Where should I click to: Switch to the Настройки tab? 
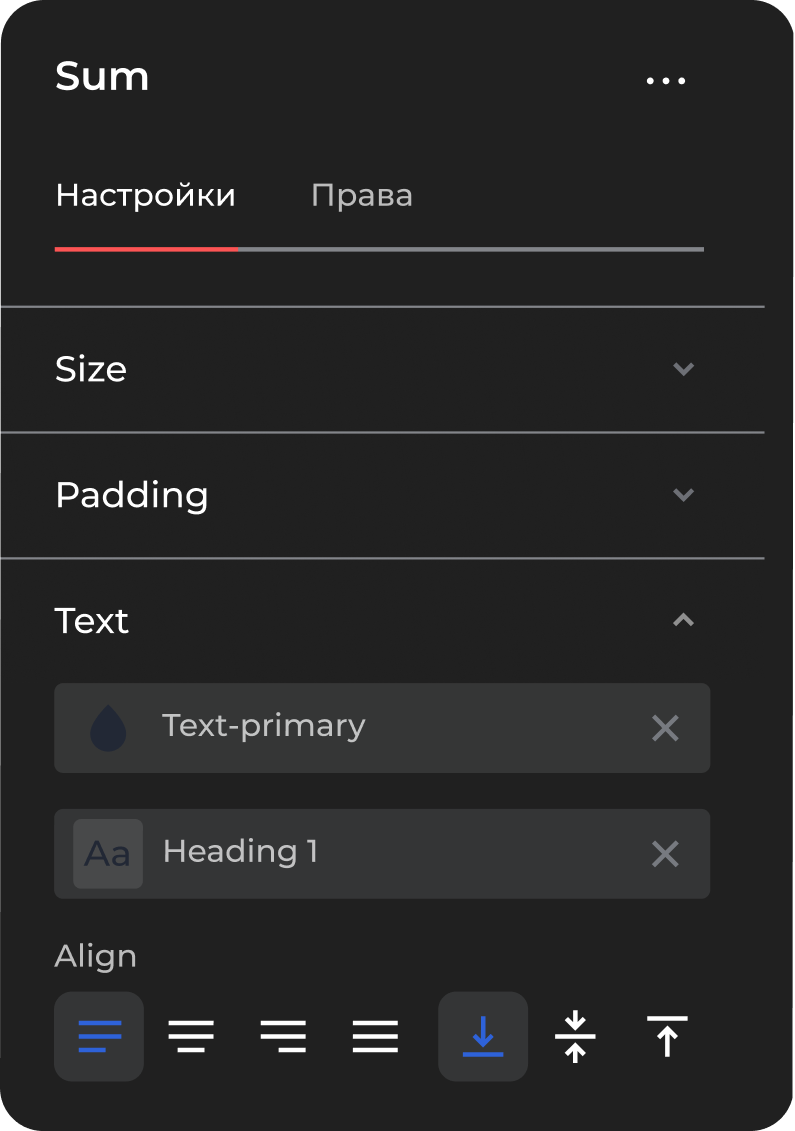[x=145, y=195]
